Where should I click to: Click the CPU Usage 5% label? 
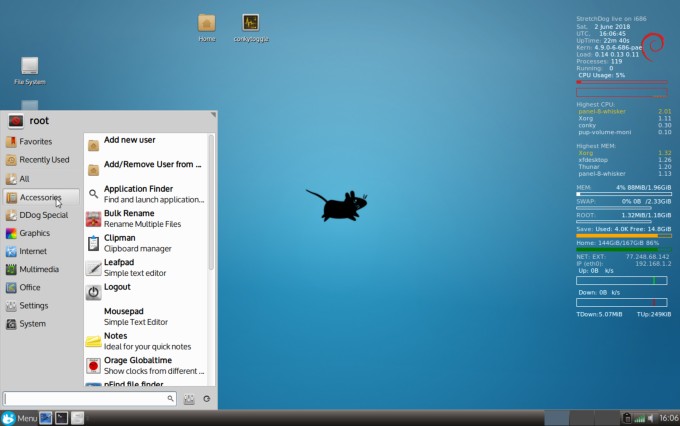[x=602, y=75]
